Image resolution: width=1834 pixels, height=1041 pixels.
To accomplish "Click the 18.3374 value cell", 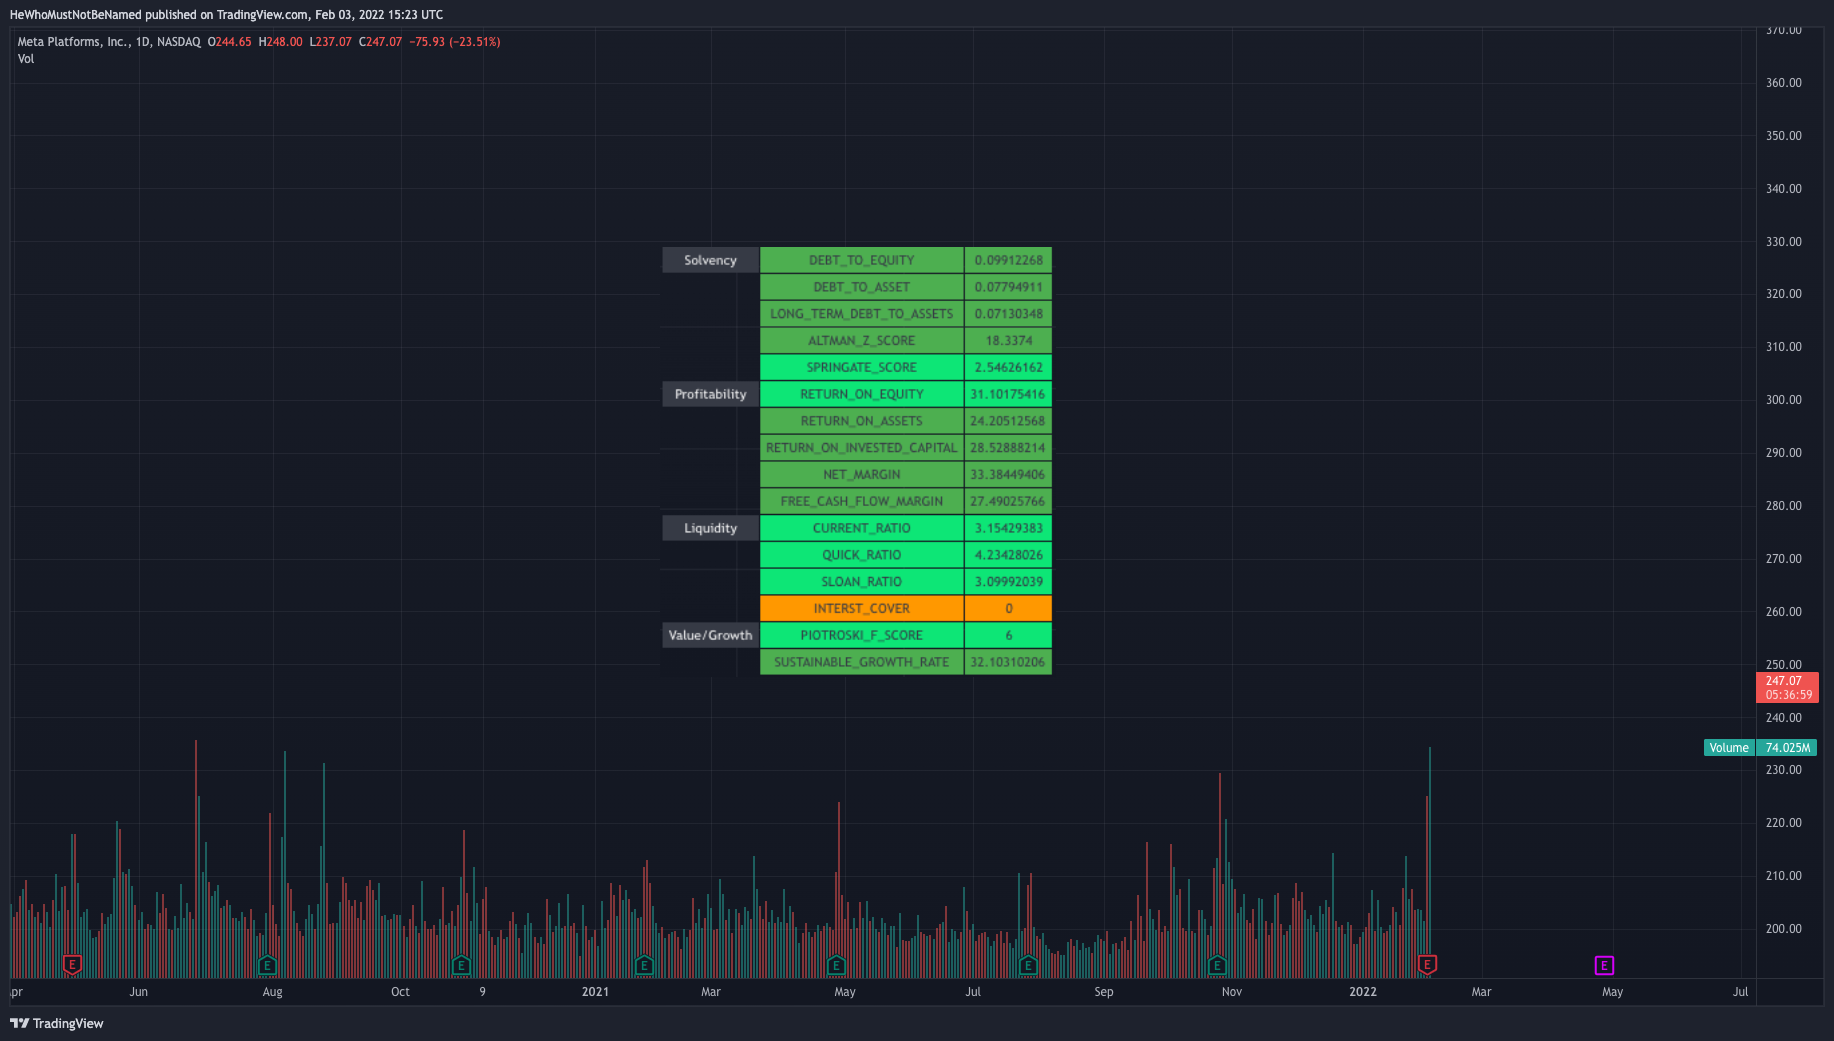I will point(1008,340).
